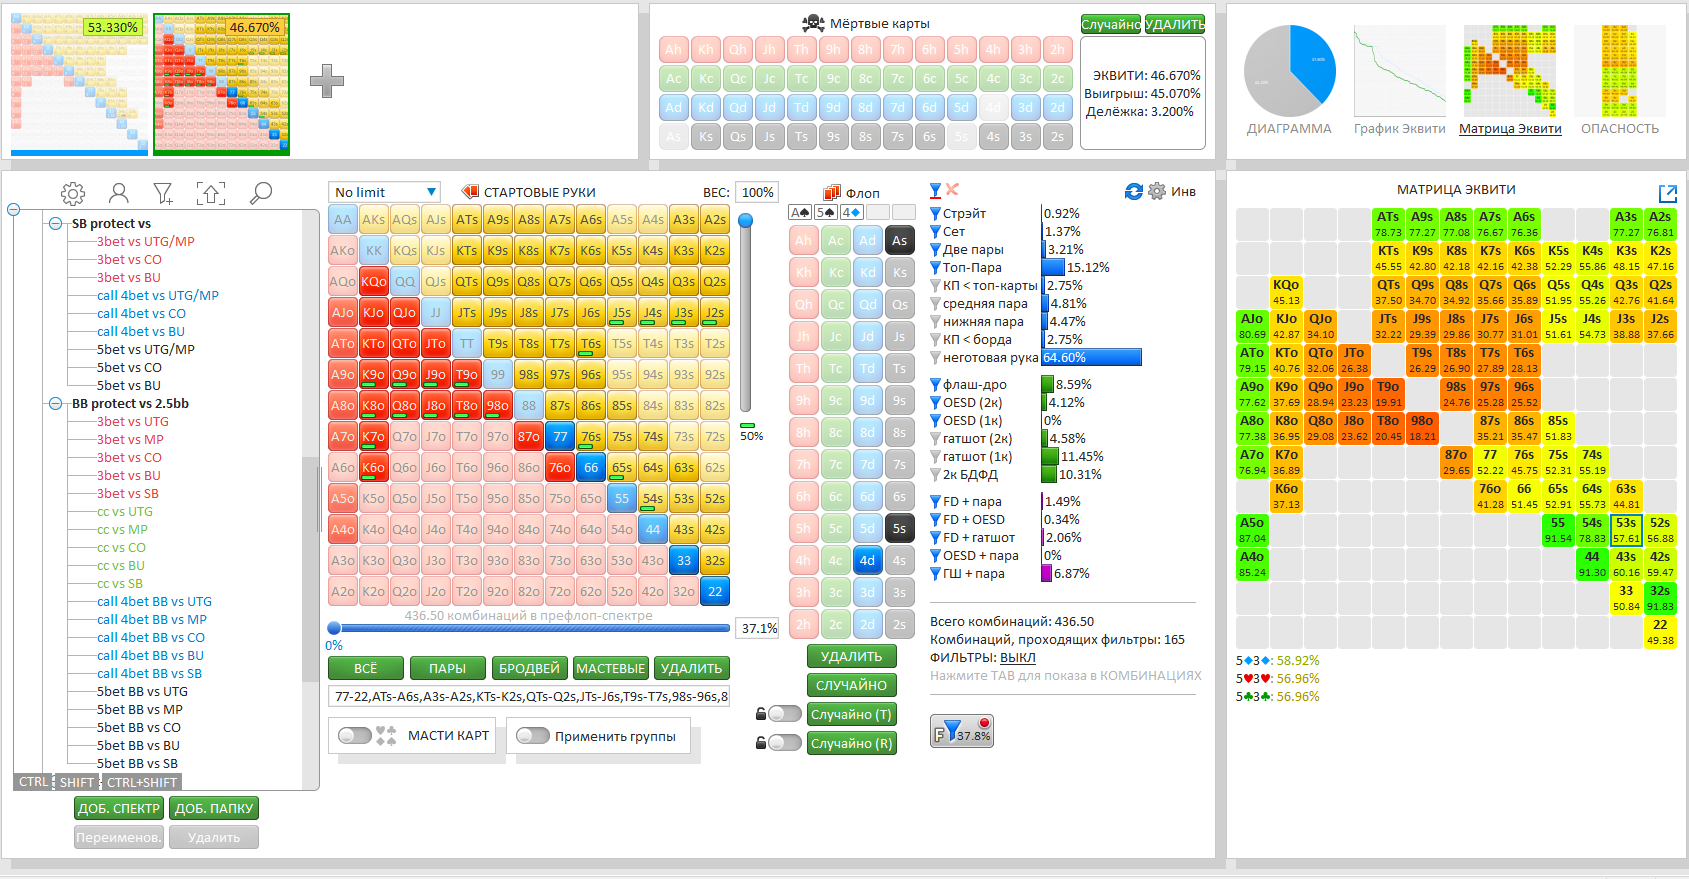Clear filters with the red X icon
The width and height of the screenshot is (1689, 879).
click(x=952, y=189)
